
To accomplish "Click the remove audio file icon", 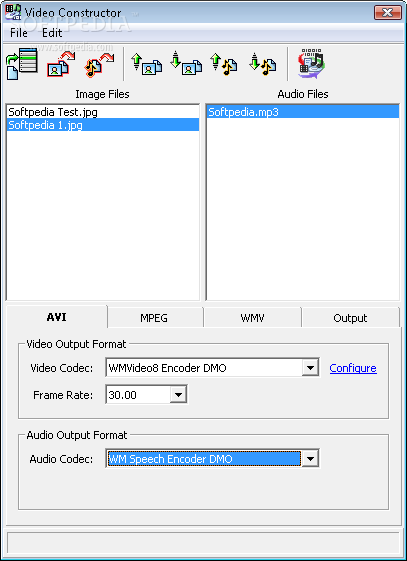I will (x=99, y=64).
